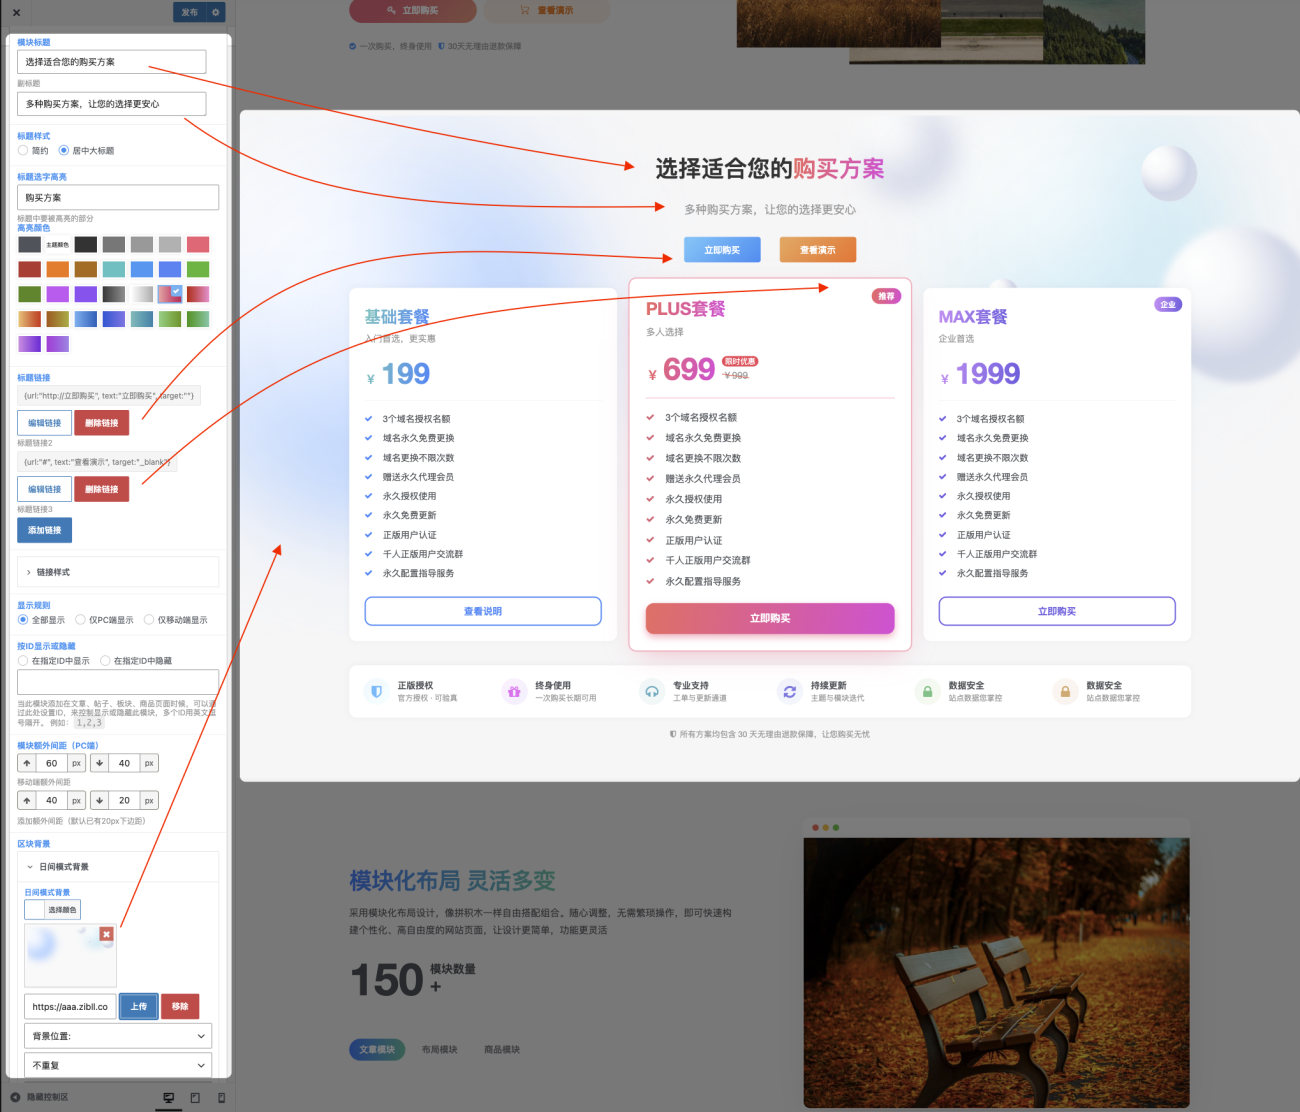Click the 标题选字高亮 input field
Screen dimensions: 1300x1112
tap(118, 197)
